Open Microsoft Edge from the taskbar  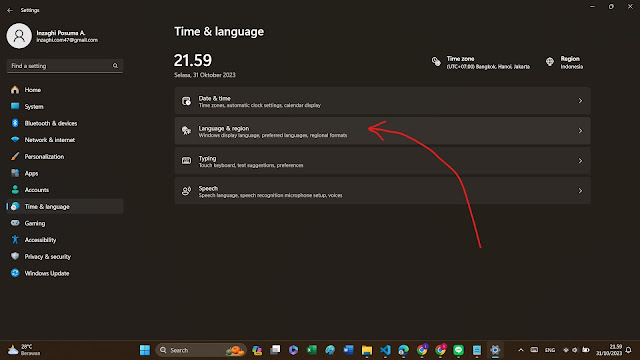403,350
